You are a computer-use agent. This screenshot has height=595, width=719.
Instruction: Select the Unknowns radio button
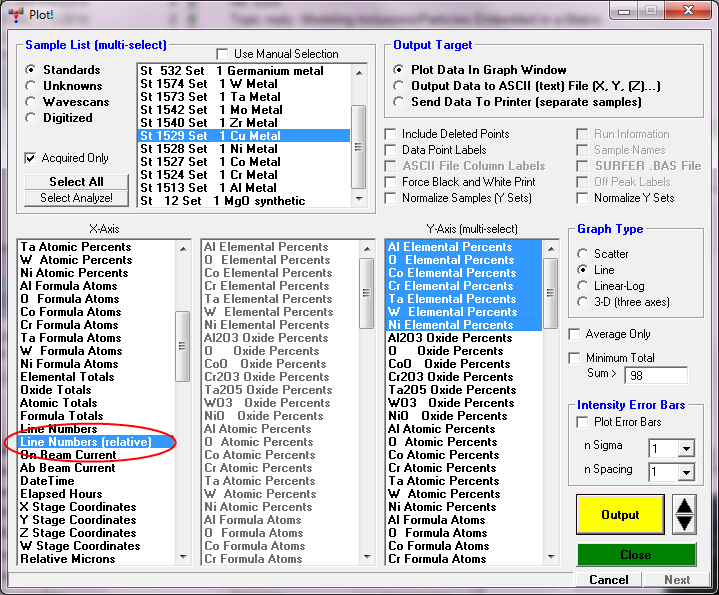31,86
